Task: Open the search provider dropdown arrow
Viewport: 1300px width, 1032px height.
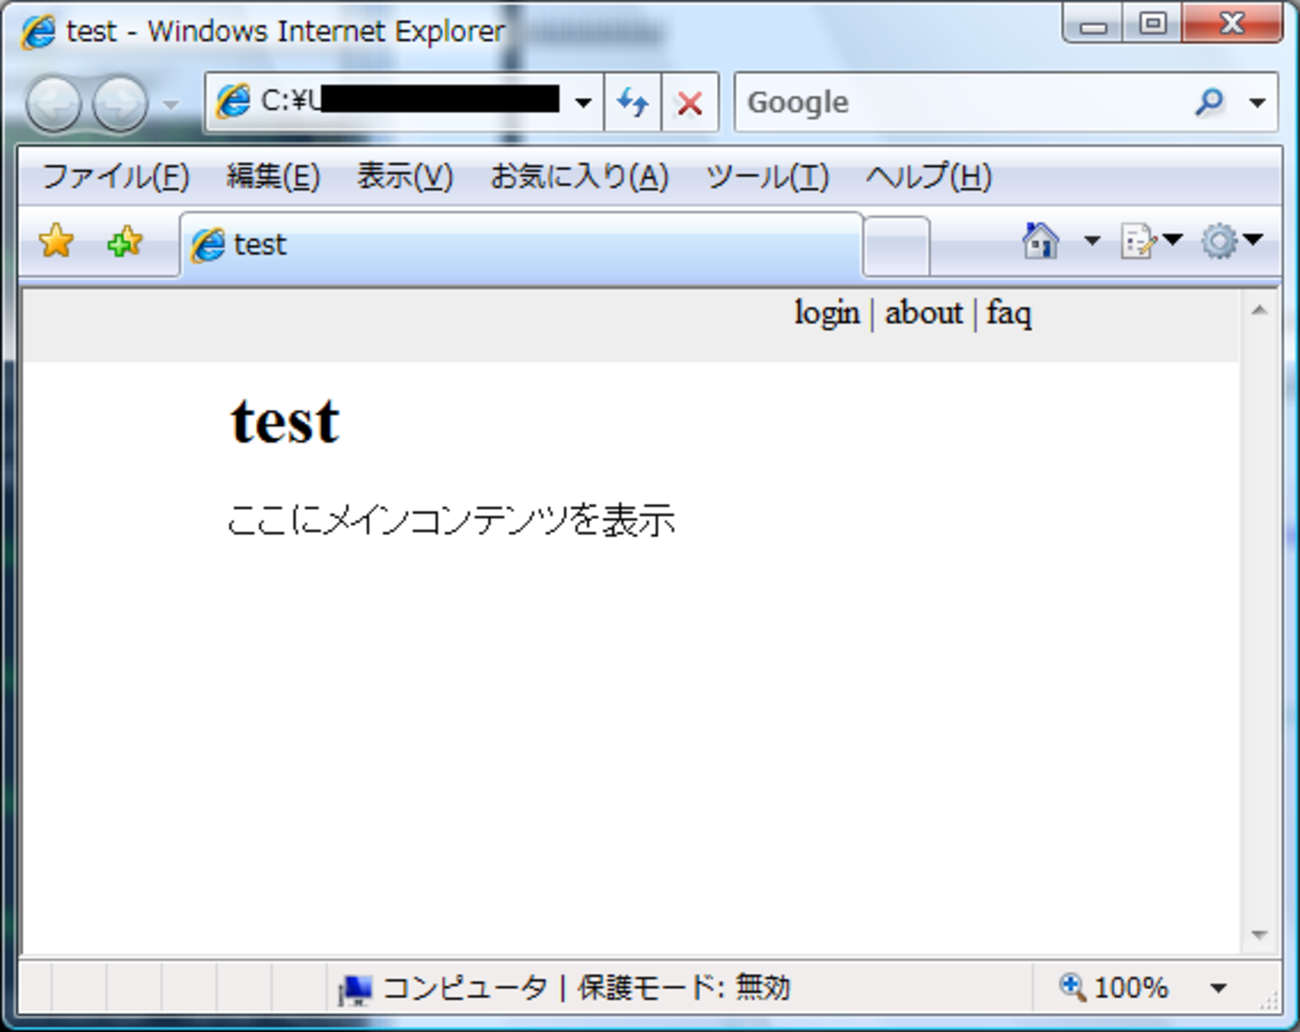Action: tap(1257, 102)
